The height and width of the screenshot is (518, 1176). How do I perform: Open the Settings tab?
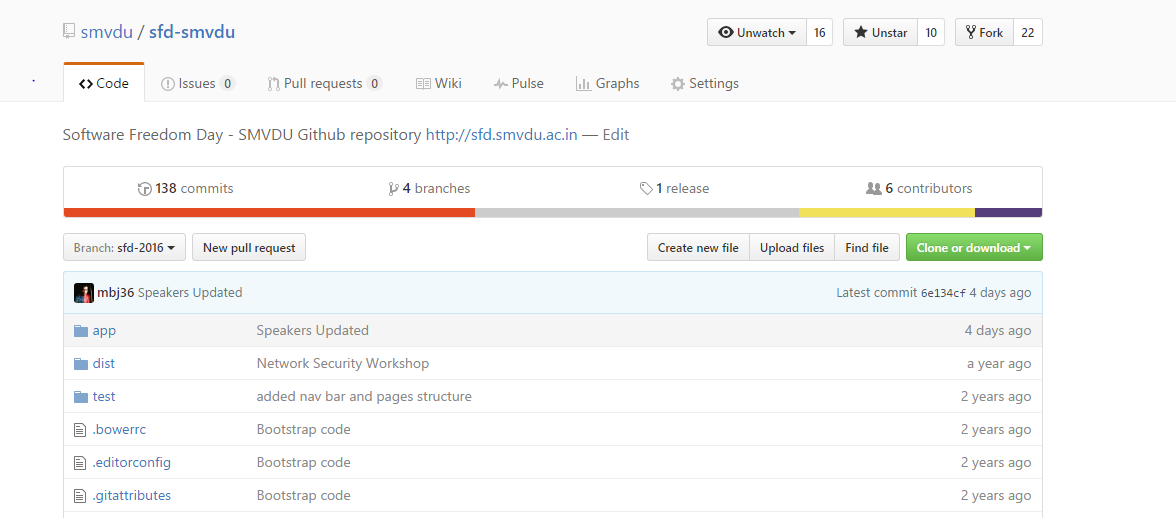point(705,84)
